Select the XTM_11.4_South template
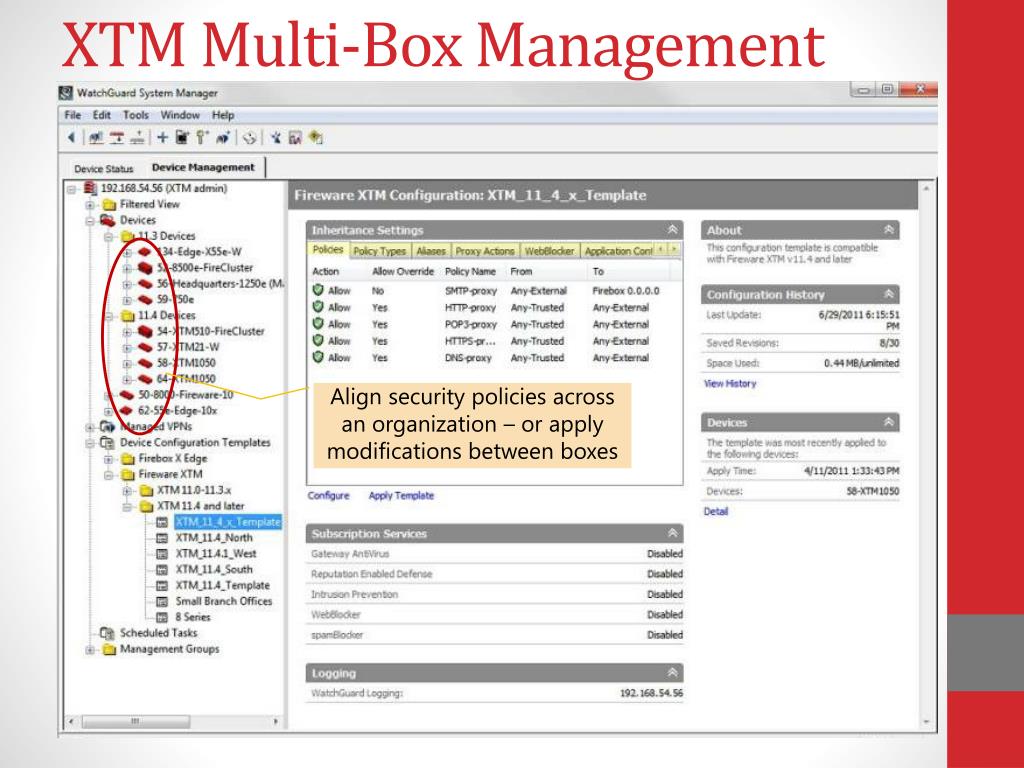This screenshot has height=768, width=1024. pyautogui.click(x=214, y=569)
